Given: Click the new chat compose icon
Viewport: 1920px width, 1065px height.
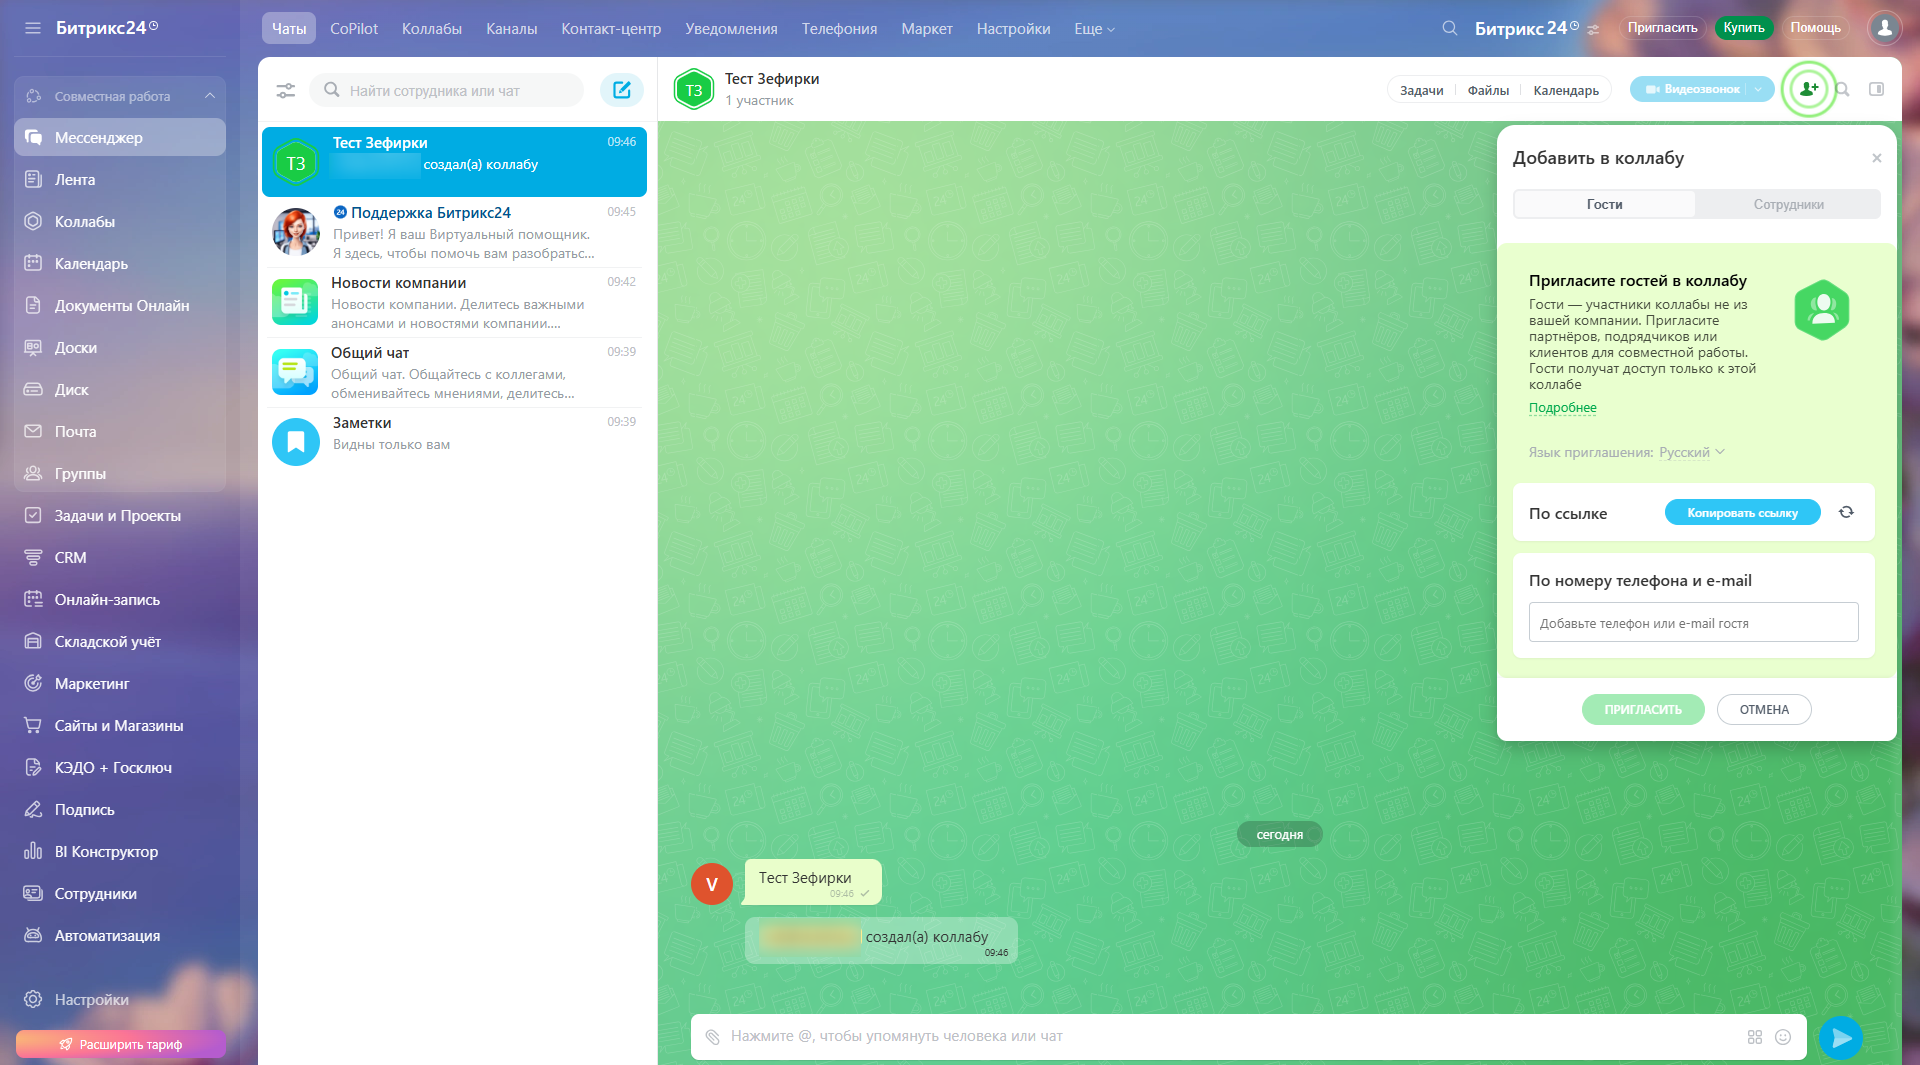Looking at the screenshot, I should [621, 90].
